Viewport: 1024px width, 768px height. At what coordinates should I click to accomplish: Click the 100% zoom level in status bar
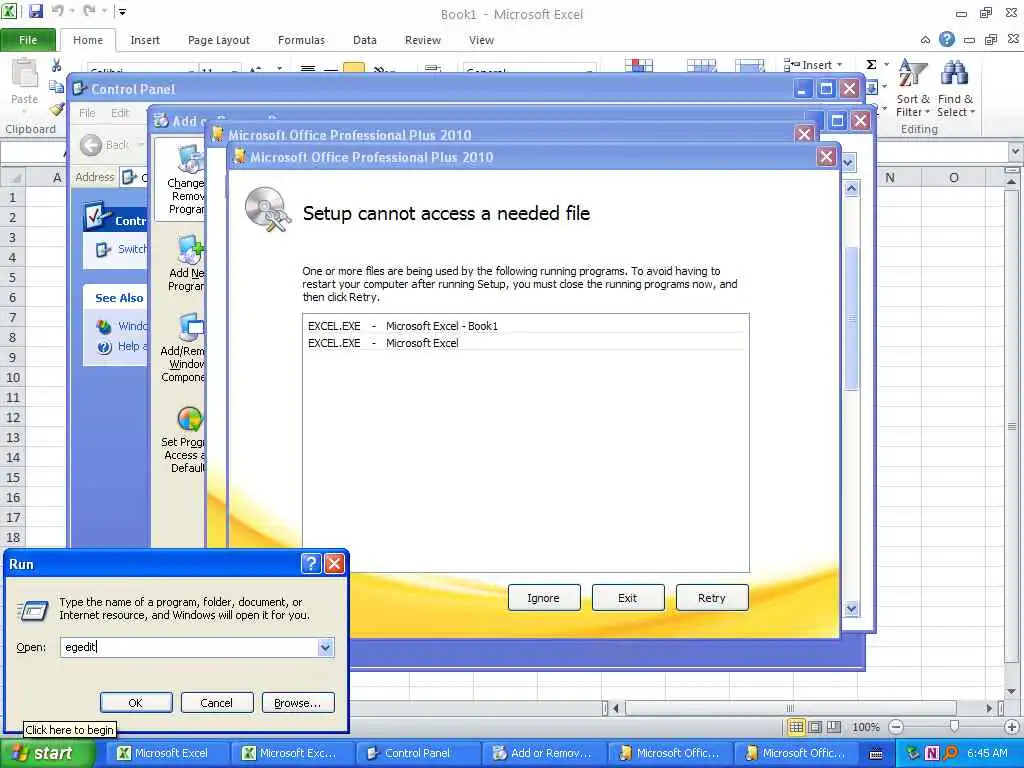pos(866,727)
